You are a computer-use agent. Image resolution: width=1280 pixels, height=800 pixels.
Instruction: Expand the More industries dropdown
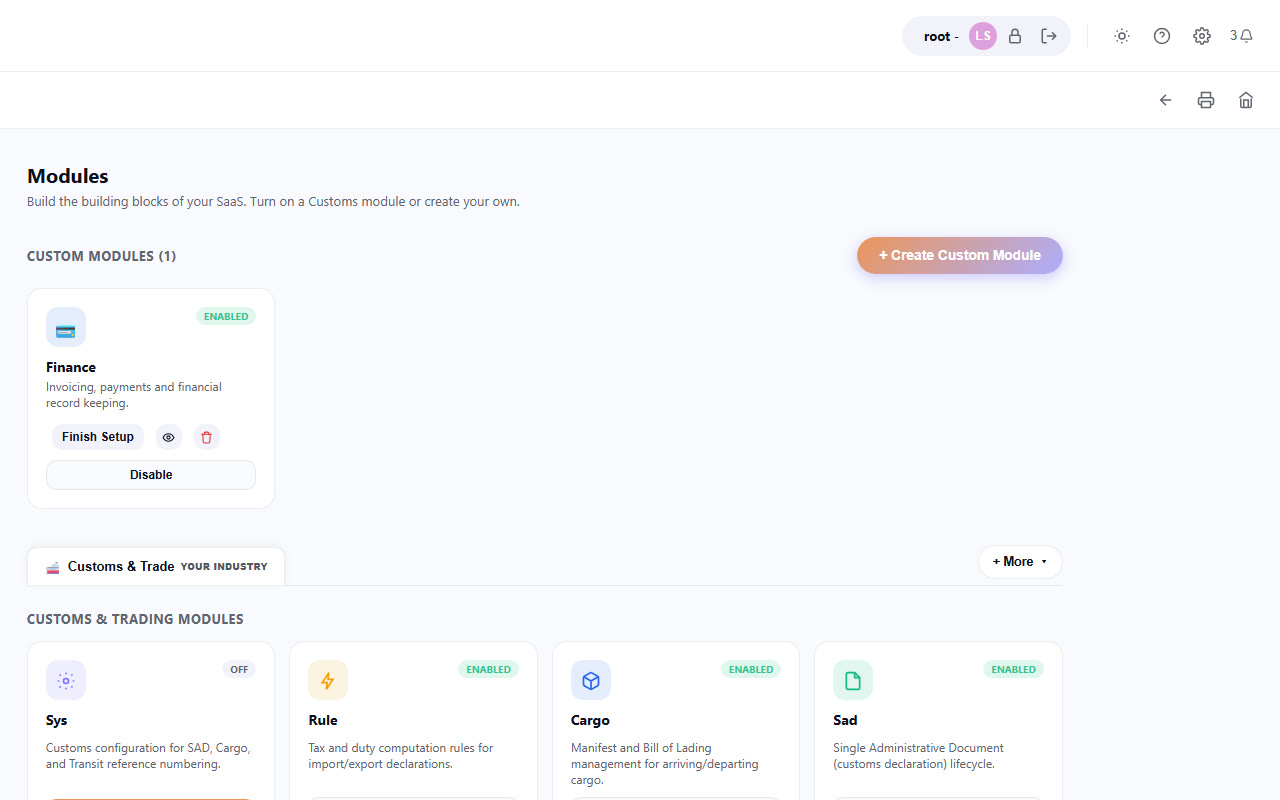1020,562
